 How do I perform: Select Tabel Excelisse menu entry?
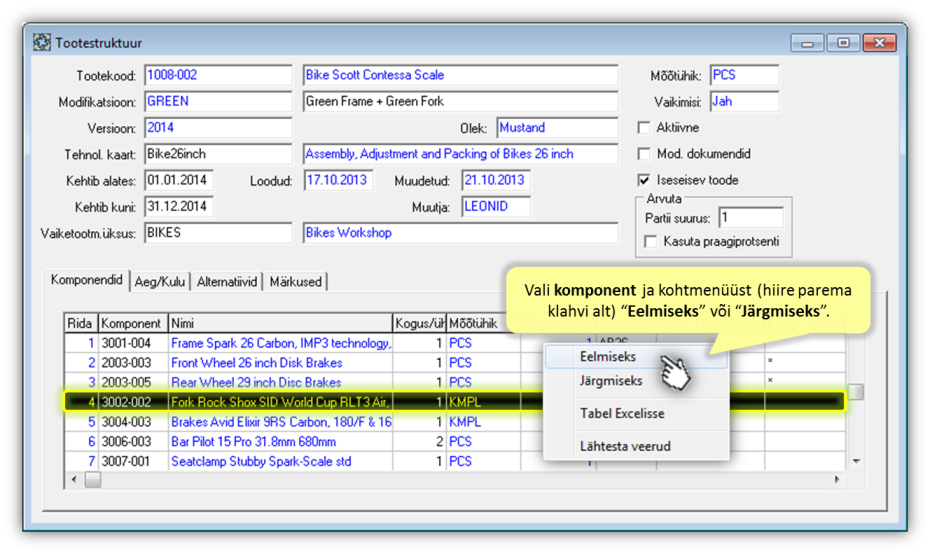[x=636, y=413]
